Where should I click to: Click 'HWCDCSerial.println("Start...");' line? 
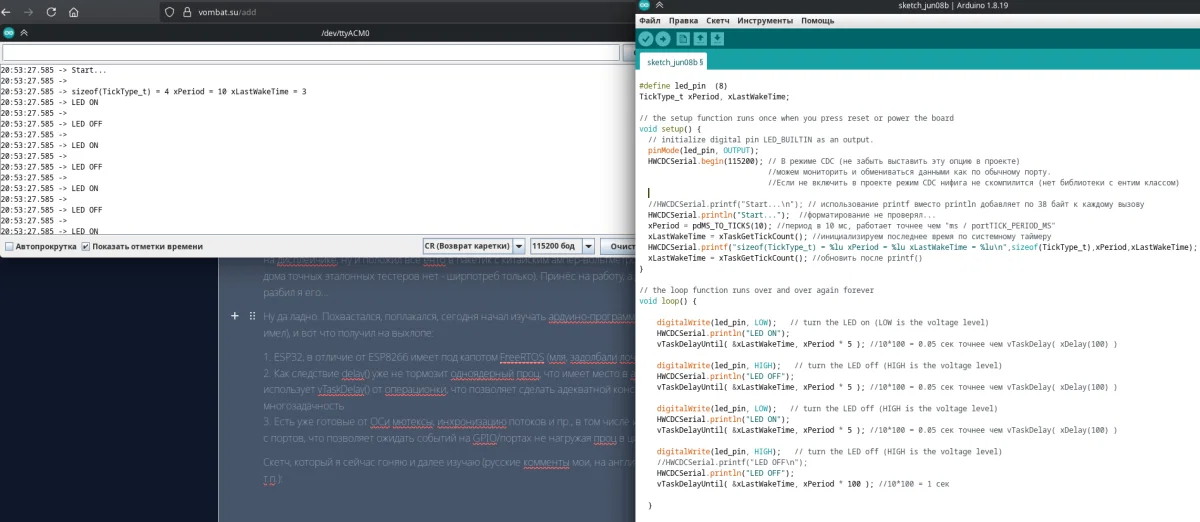[x=719, y=215]
